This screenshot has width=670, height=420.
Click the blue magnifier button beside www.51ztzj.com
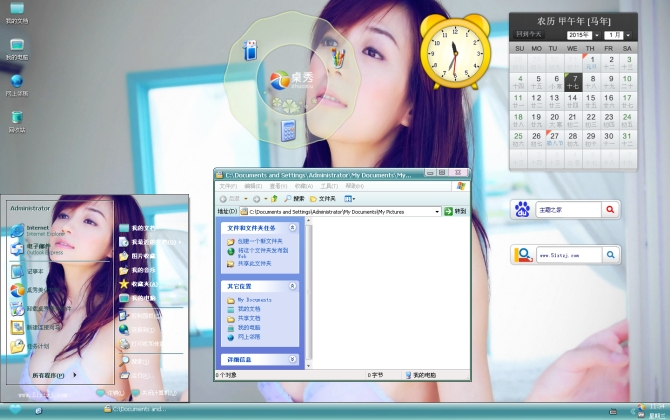611,255
